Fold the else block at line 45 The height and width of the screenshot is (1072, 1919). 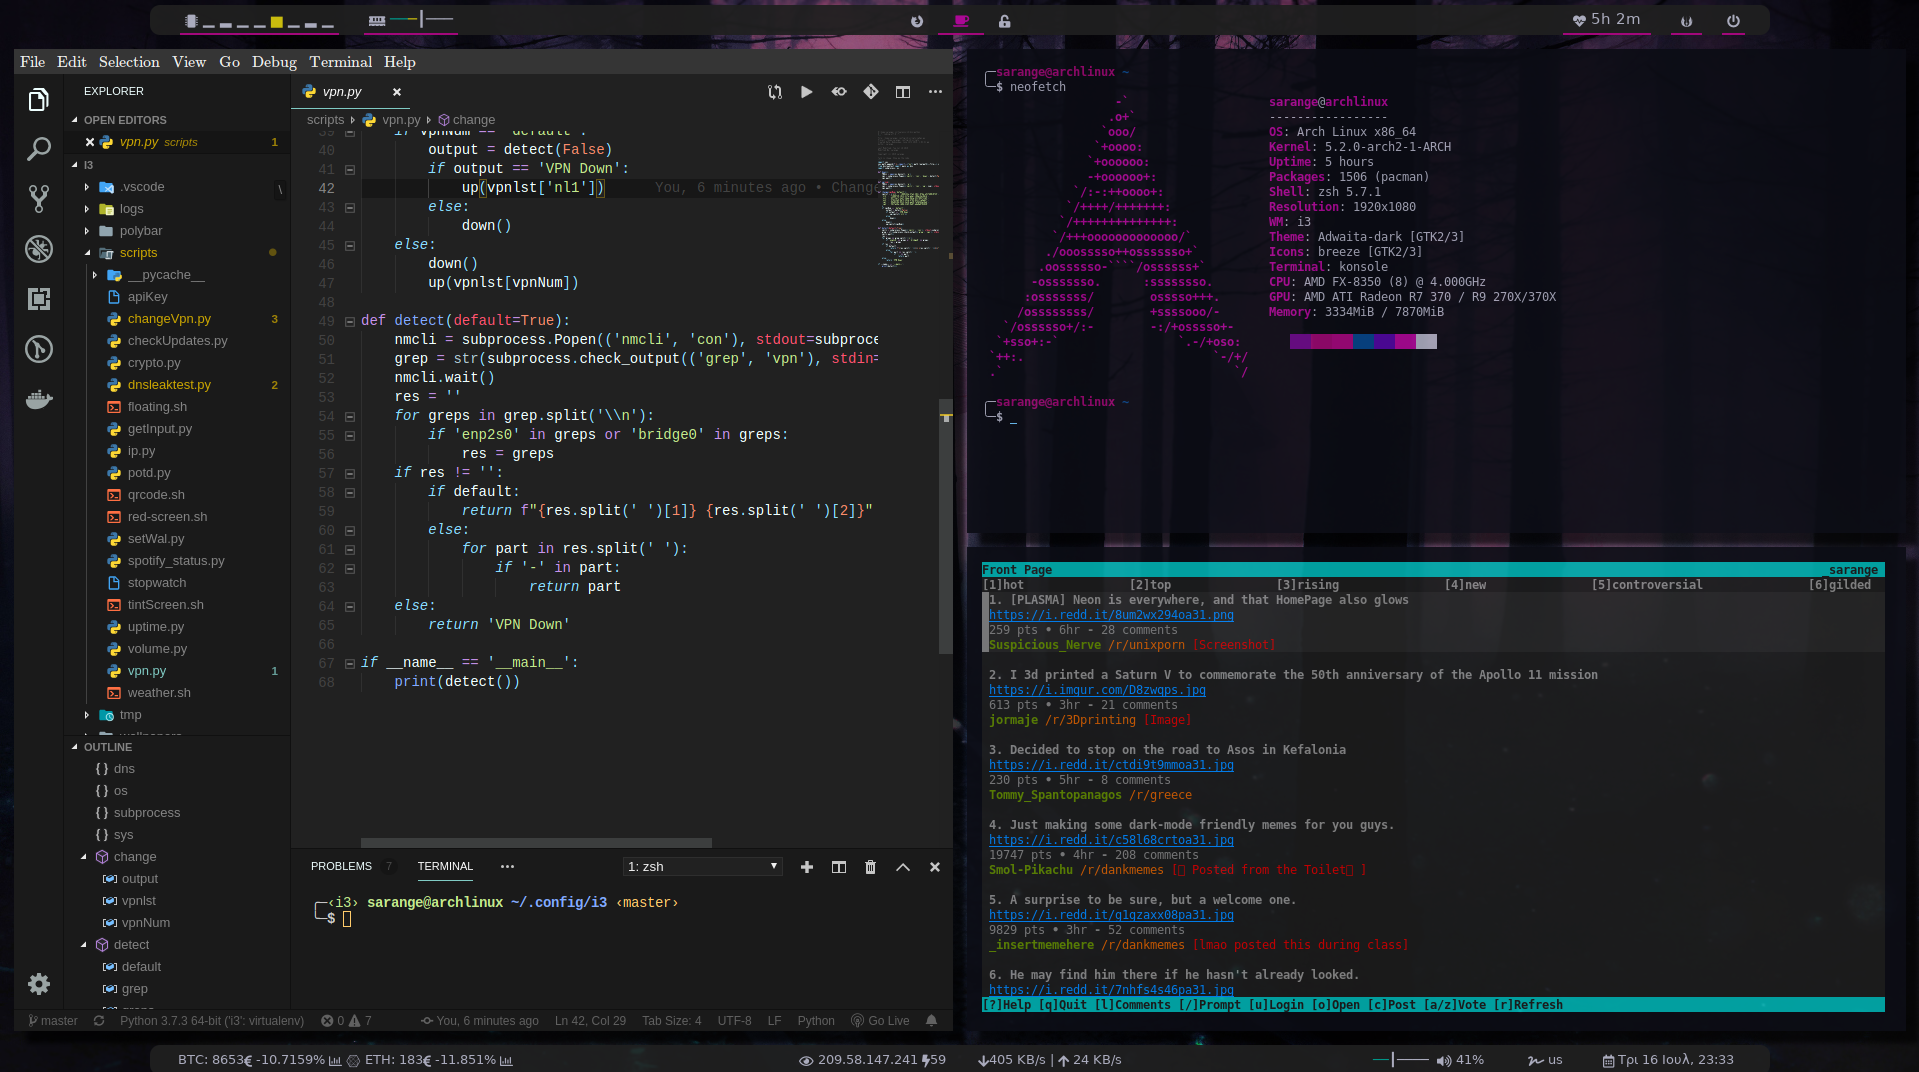[350, 245]
